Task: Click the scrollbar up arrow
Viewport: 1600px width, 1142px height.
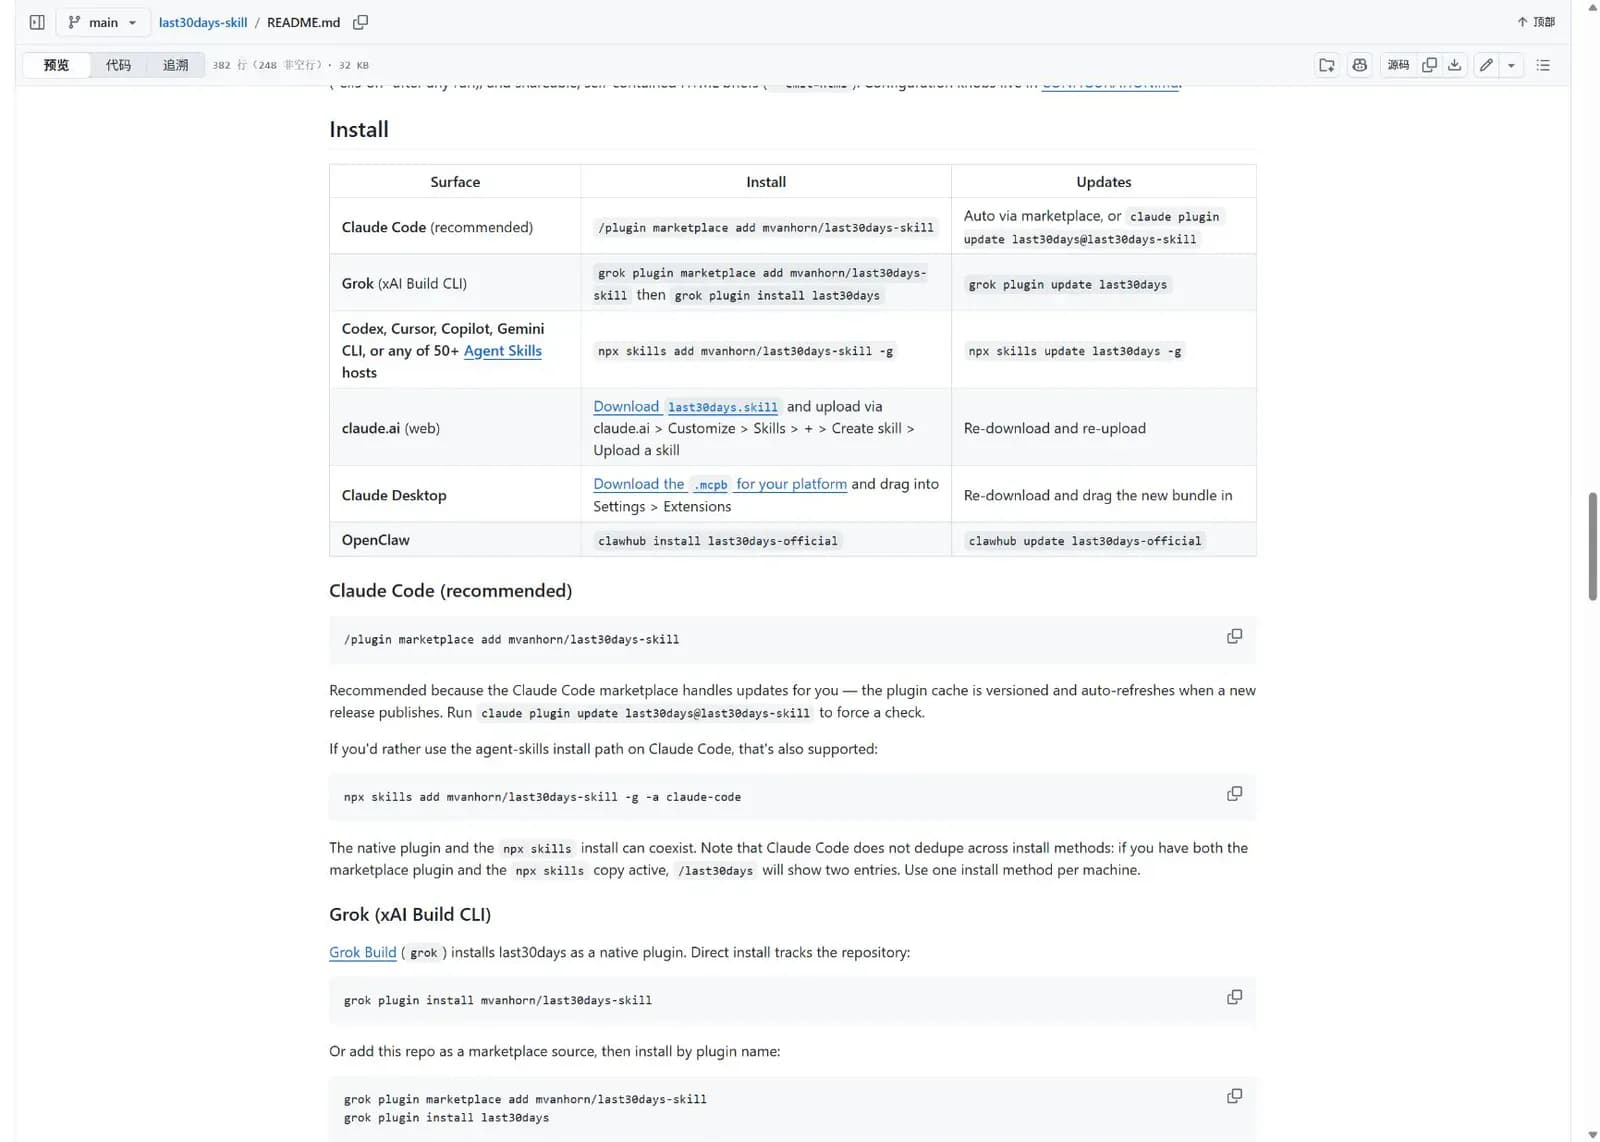Action: [x=1592, y=7]
